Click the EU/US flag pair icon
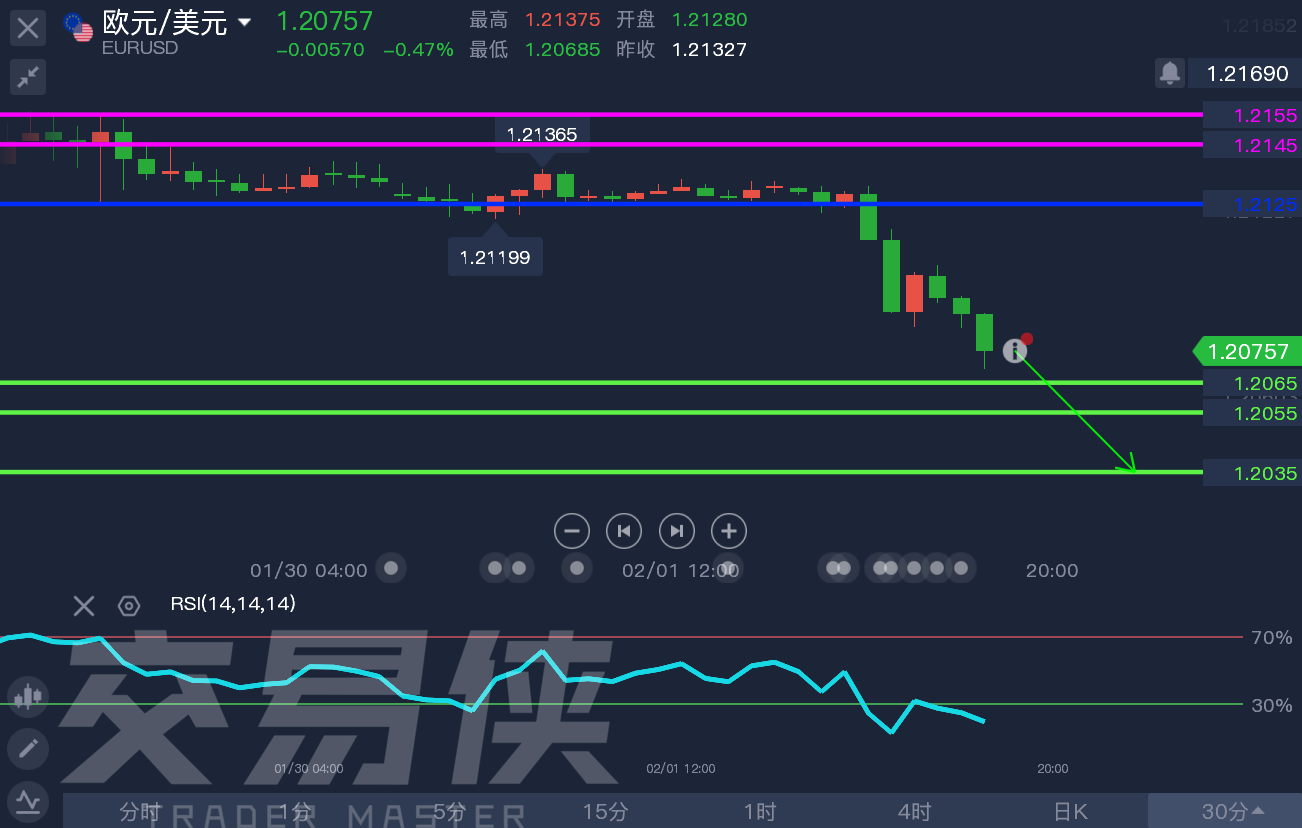This screenshot has height=828, width=1302. (x=78, y=27)
